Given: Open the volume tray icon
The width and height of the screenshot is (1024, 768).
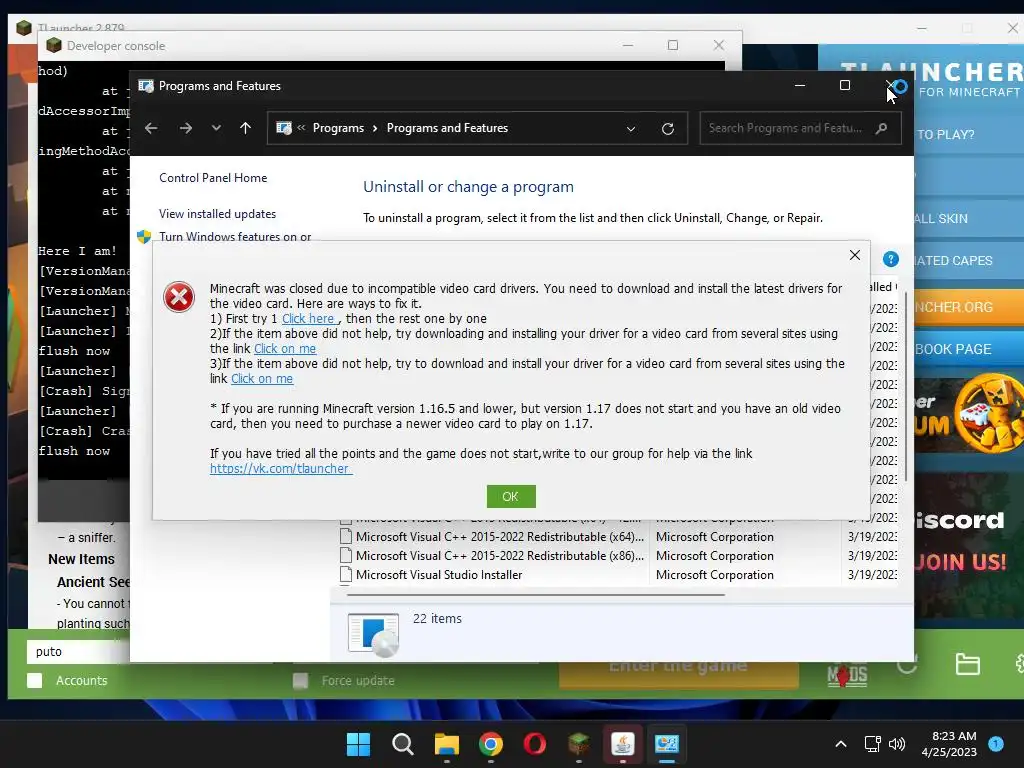Looking at the screenshot, I should [x=897, y=744].
